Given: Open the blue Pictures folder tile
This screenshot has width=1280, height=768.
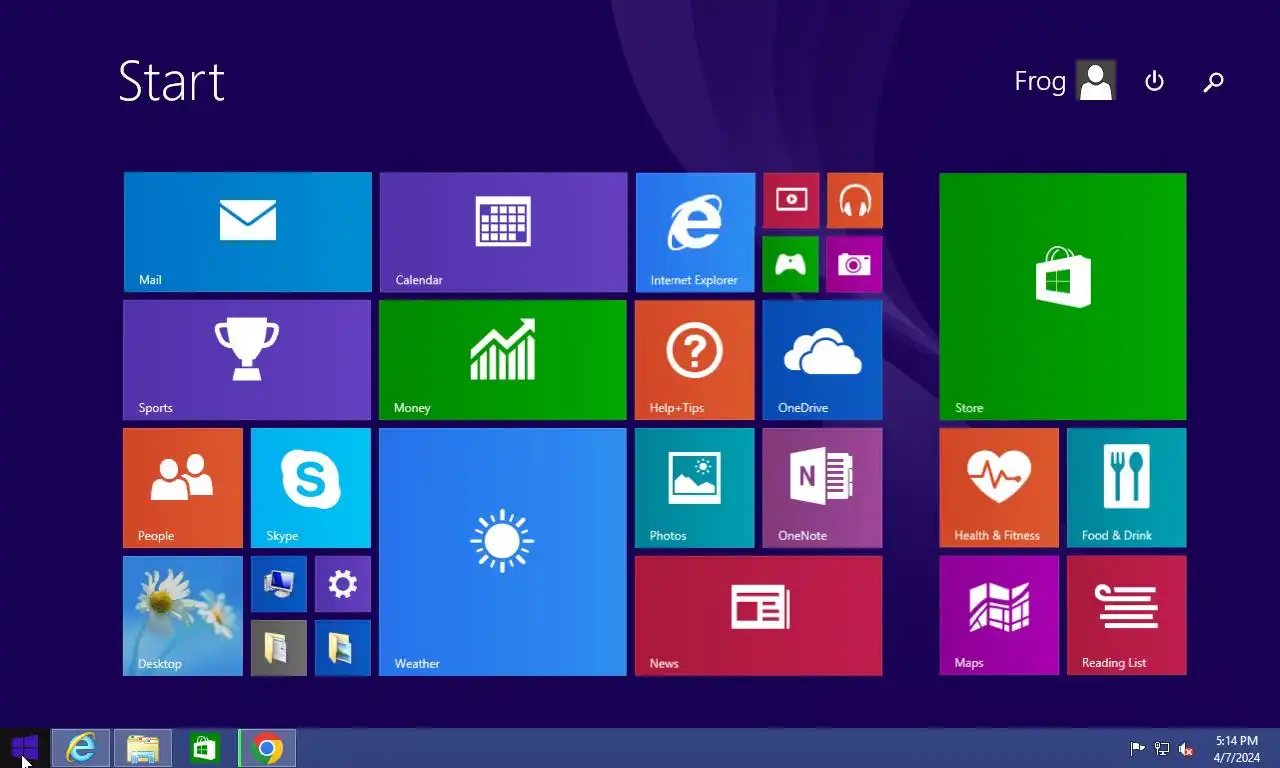Looking at the screenshot, I should coord(343,648).
